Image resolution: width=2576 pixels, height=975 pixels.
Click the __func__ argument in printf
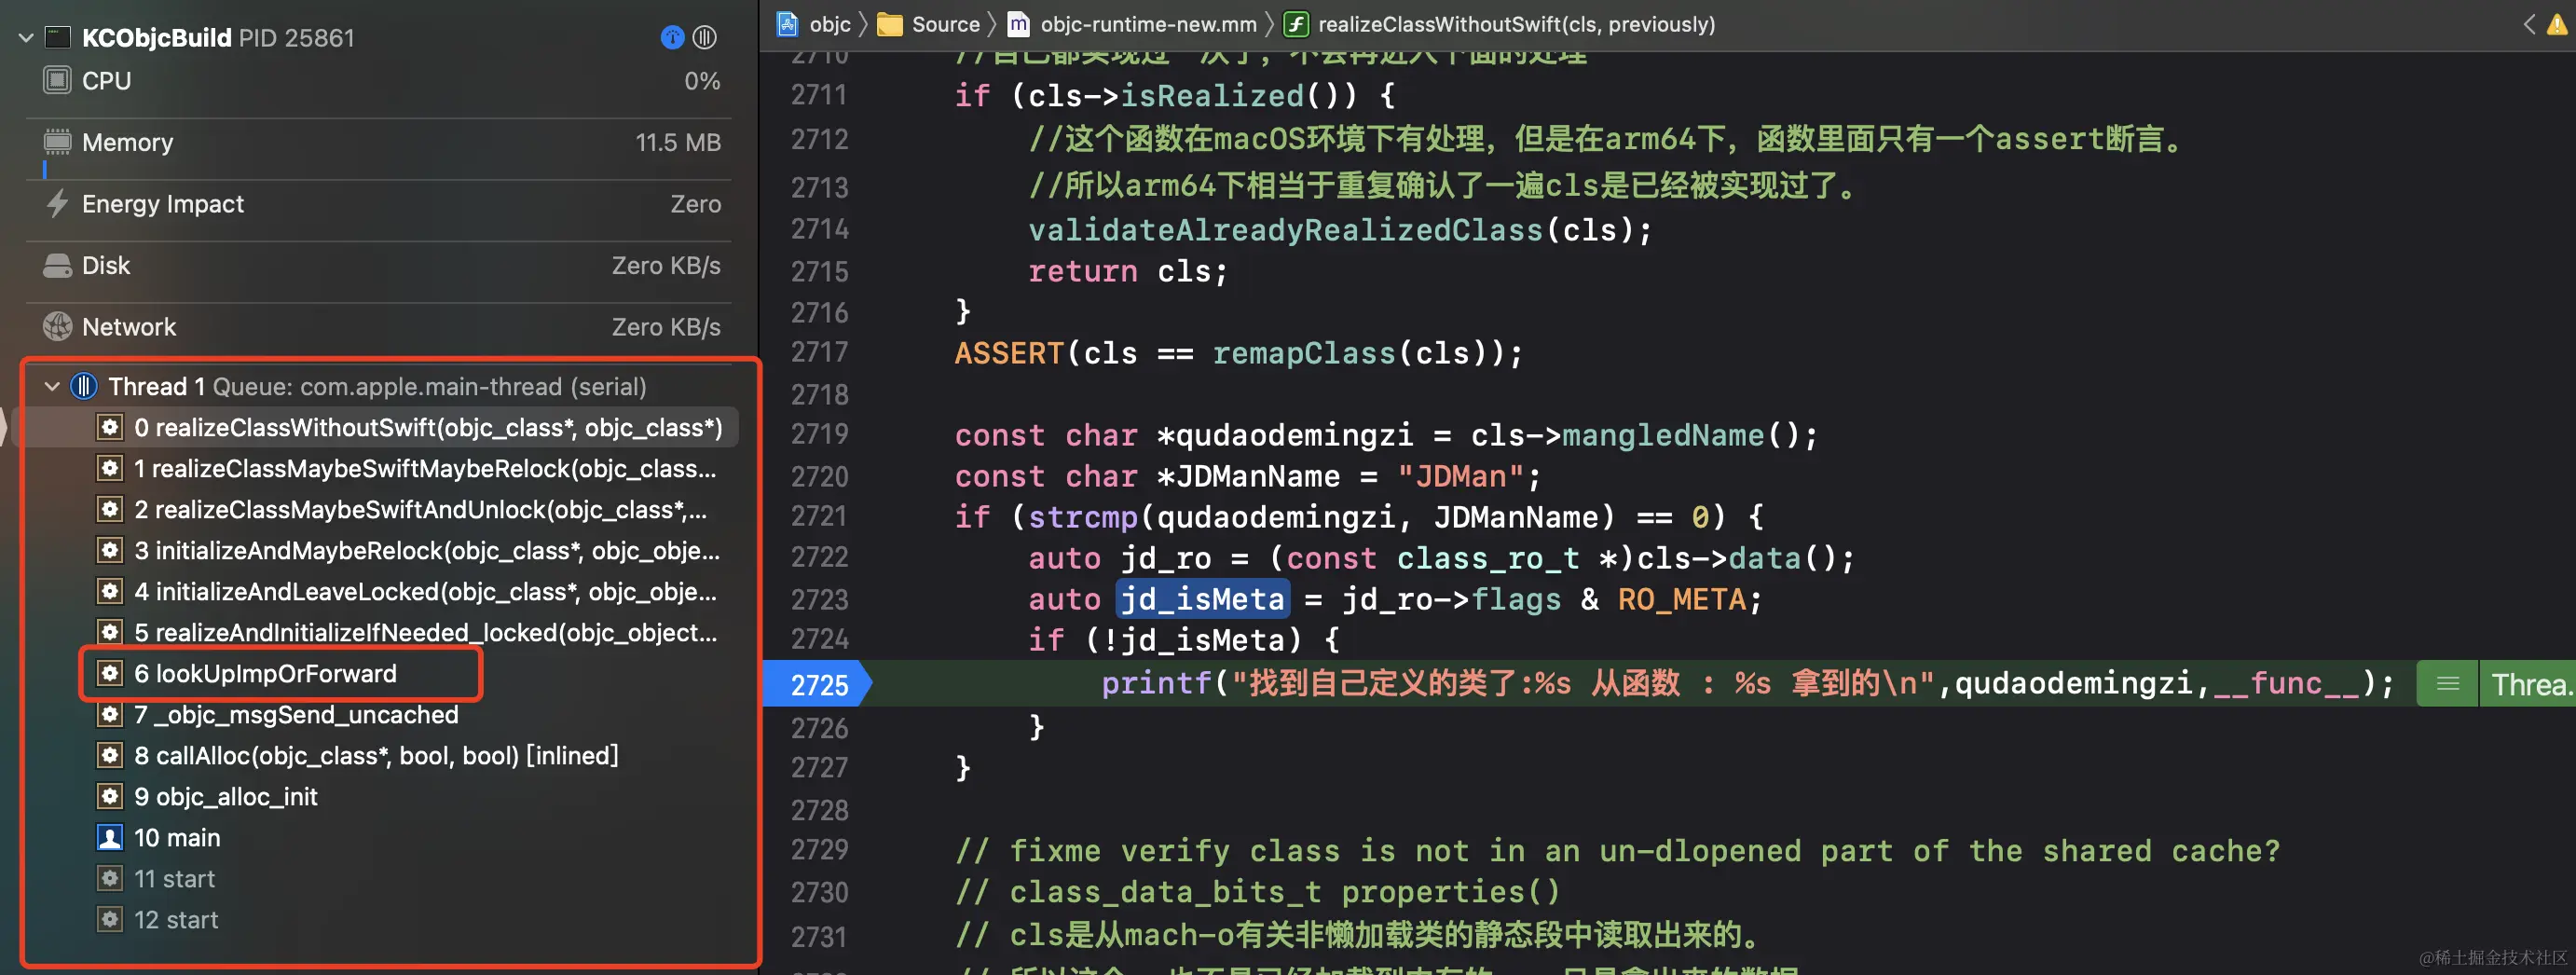pyautogui.click(x=2287, y=684)
